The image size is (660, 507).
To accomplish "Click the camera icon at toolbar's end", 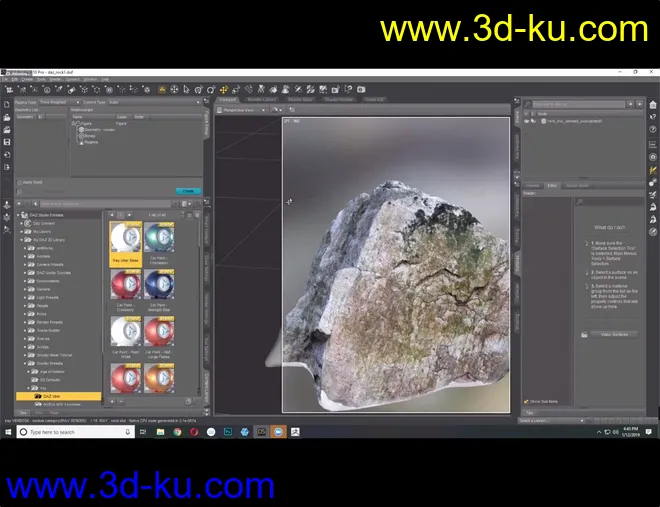I will point(361,89).
